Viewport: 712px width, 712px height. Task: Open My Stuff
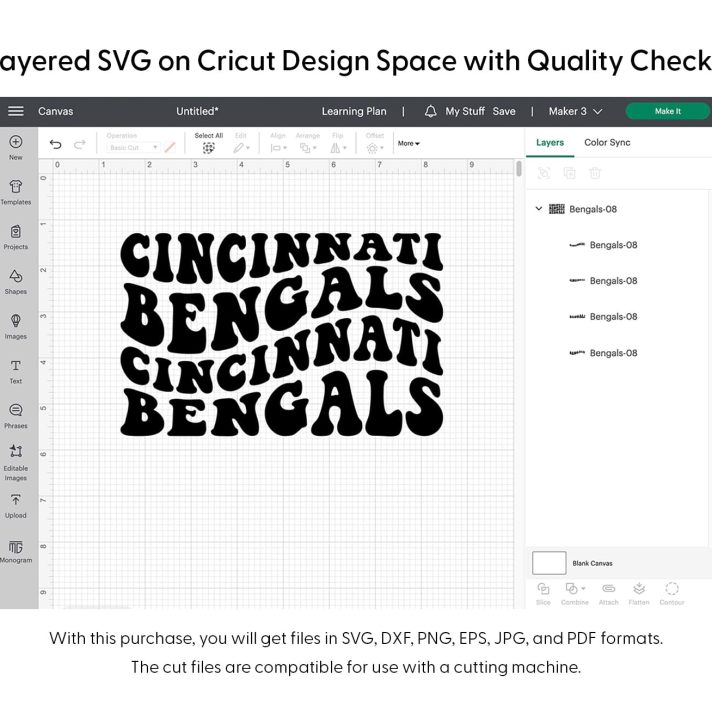click(x=465, y=111)
